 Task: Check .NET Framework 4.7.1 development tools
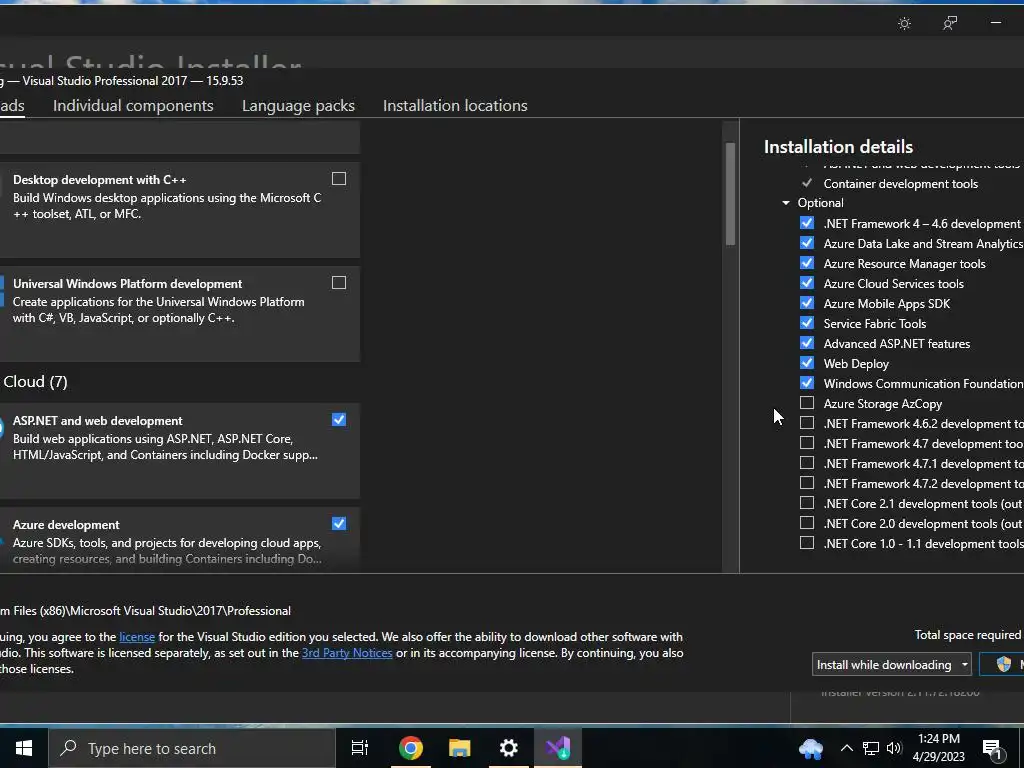coord(807,463)
